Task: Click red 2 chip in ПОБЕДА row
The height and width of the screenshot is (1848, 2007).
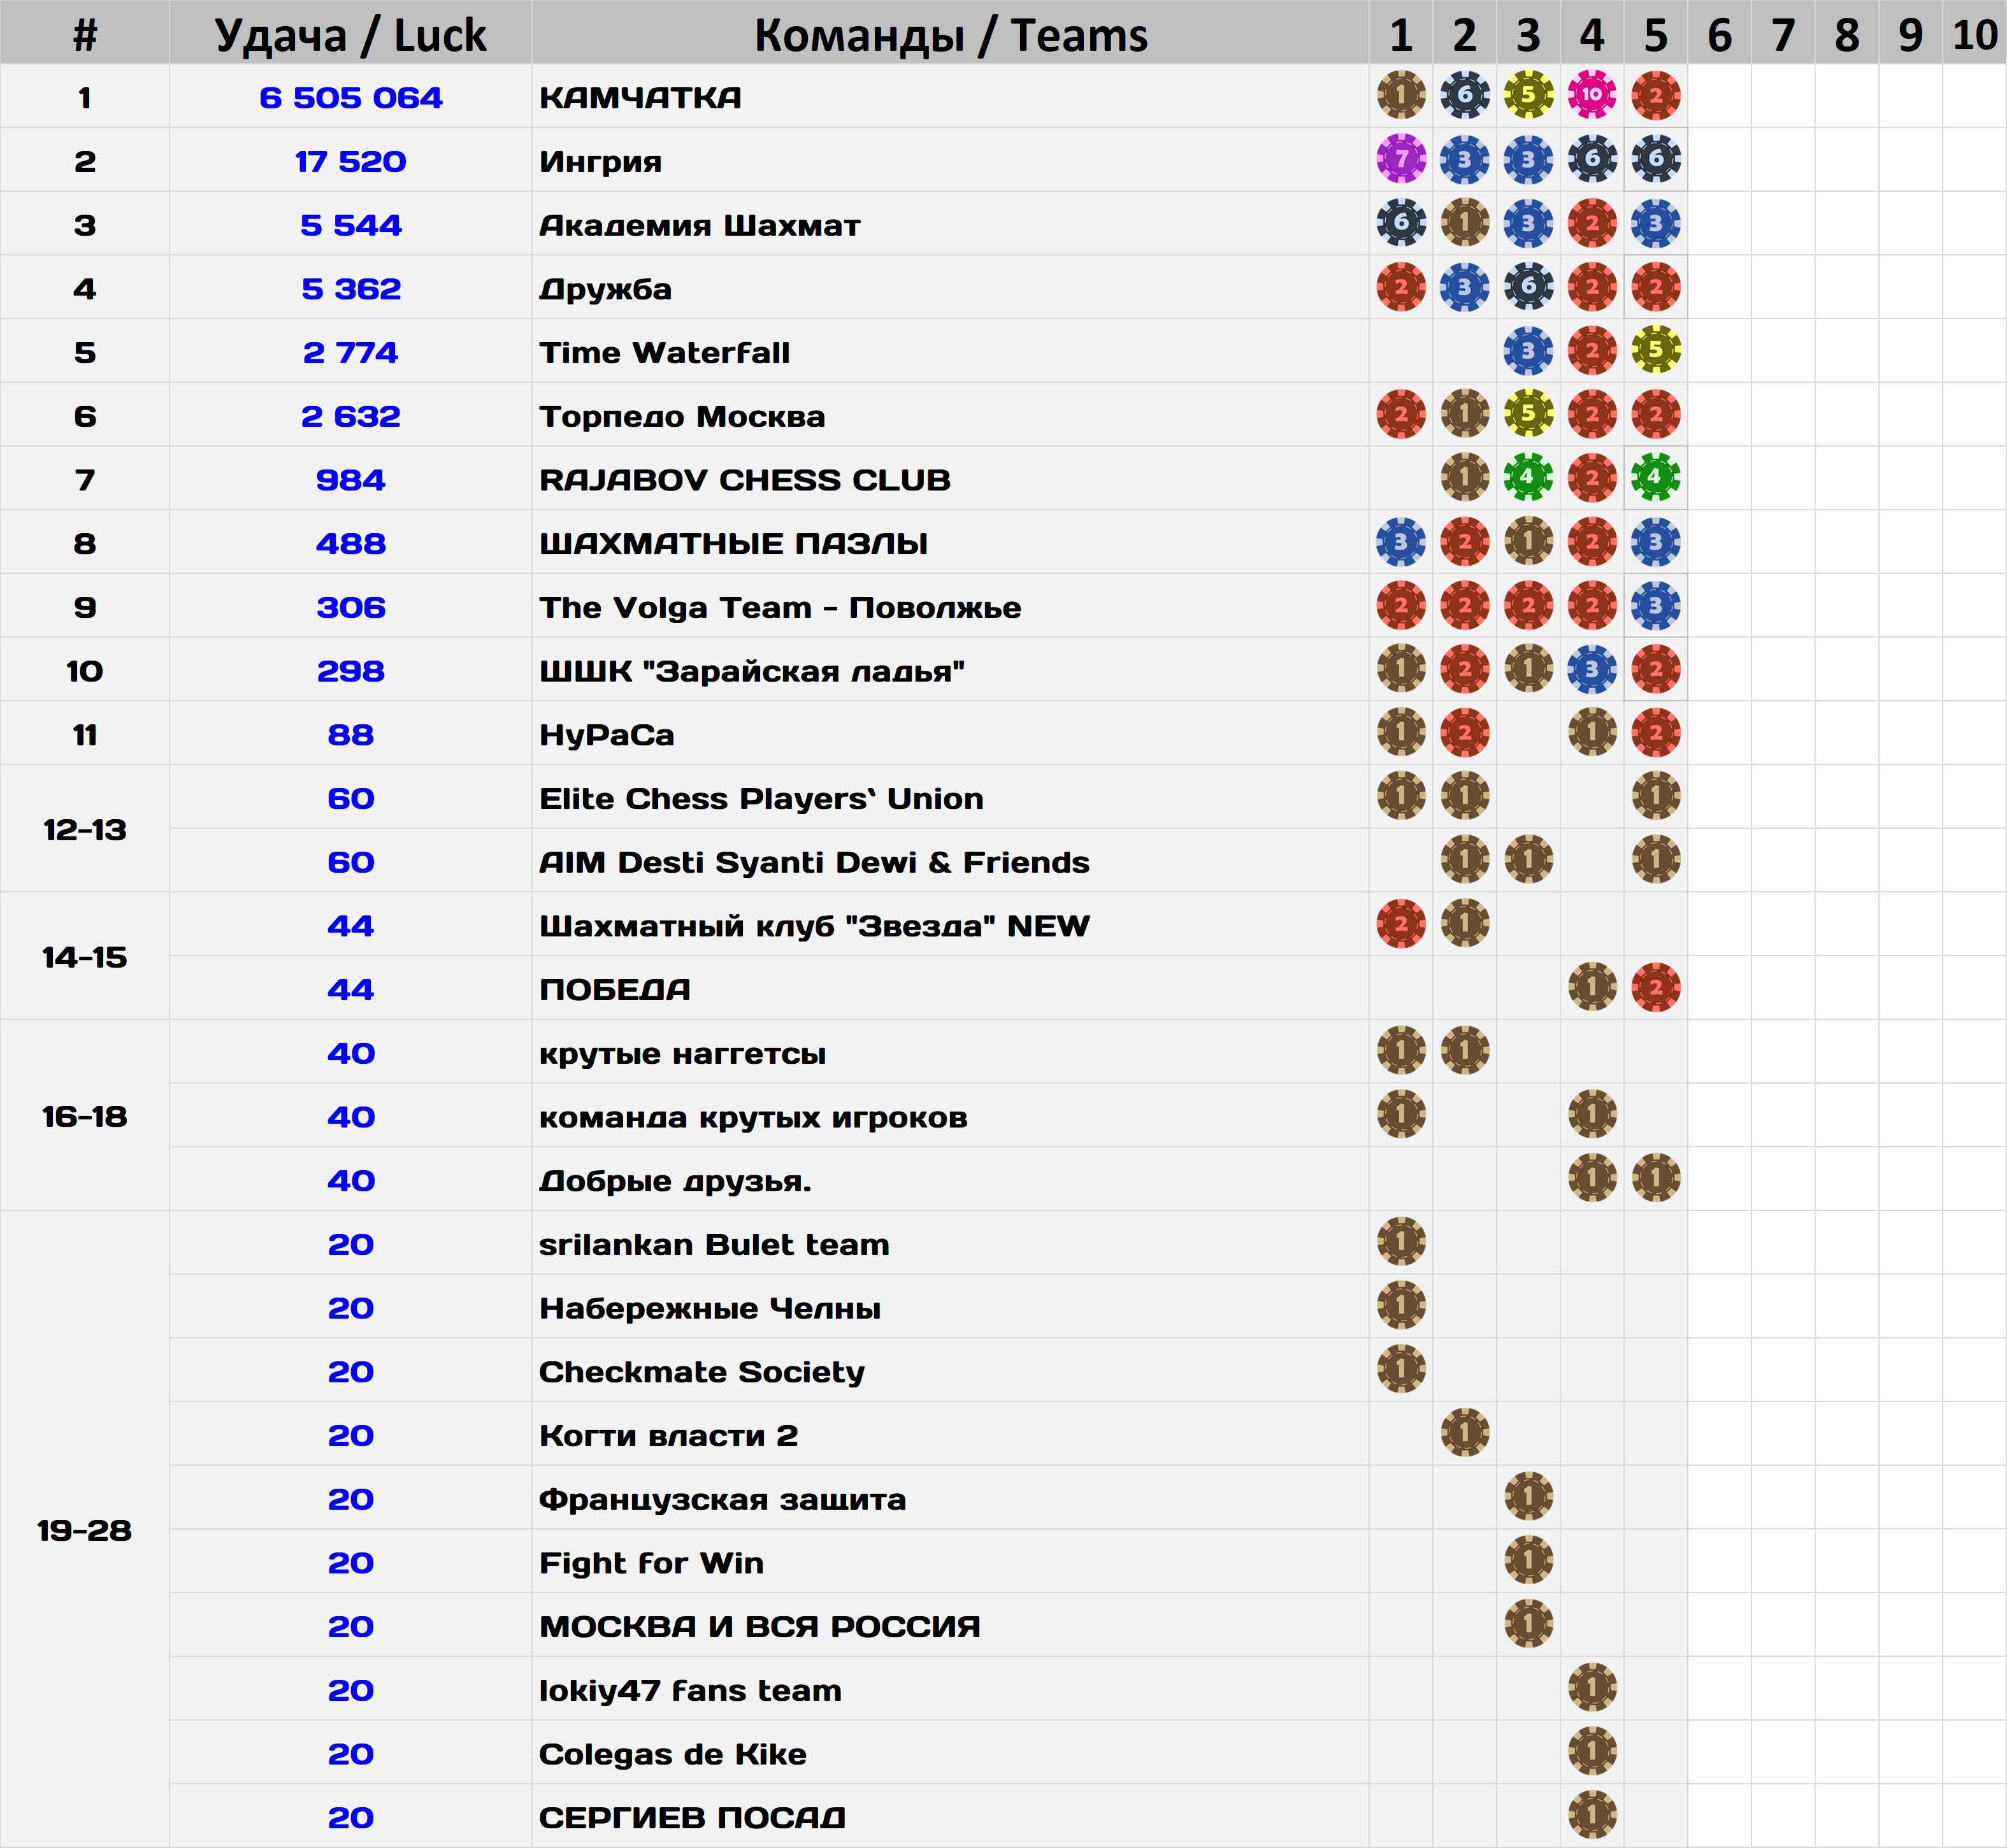Action: (x=1656, y=988)
